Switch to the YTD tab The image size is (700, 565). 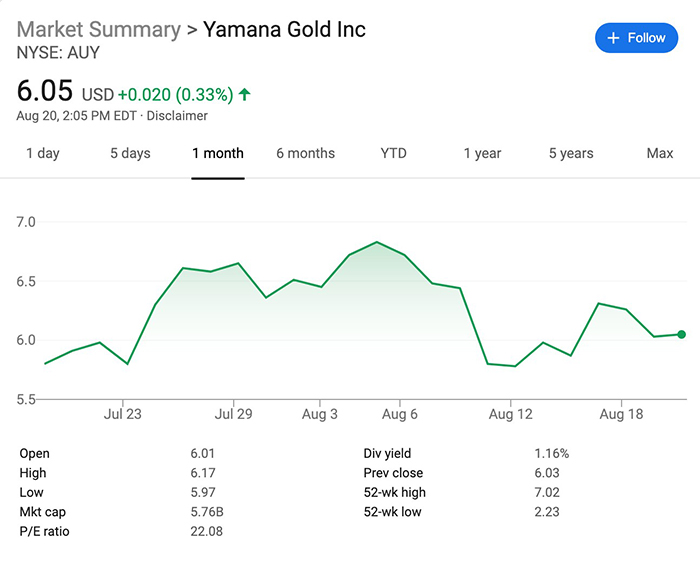click(394, 154)
